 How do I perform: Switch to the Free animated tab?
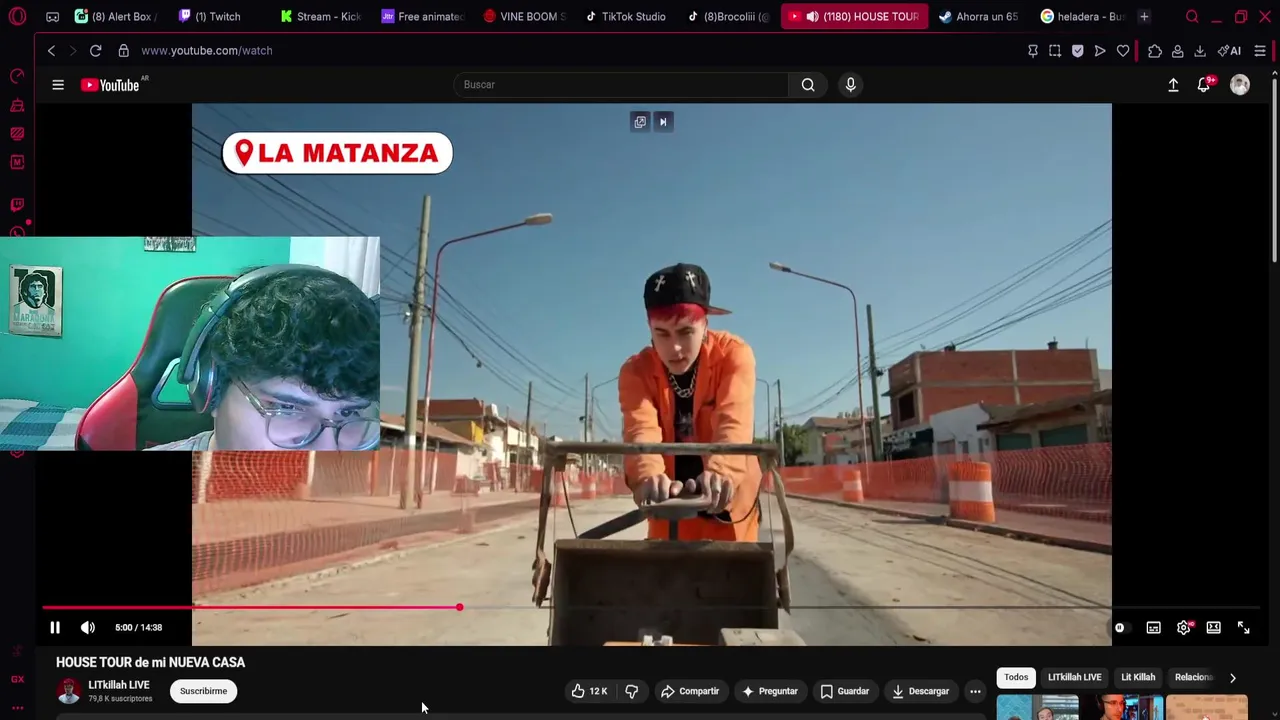pyautogui.click(x=422, y=17)
